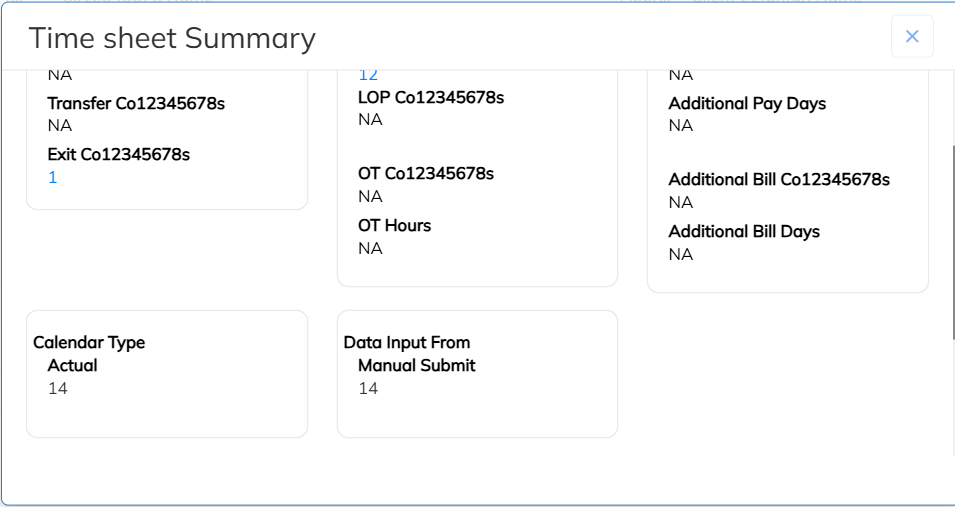The image size is (955, 507).
Task: Select the Exit Co12345678s label
Action: click(x=118, y=154)
